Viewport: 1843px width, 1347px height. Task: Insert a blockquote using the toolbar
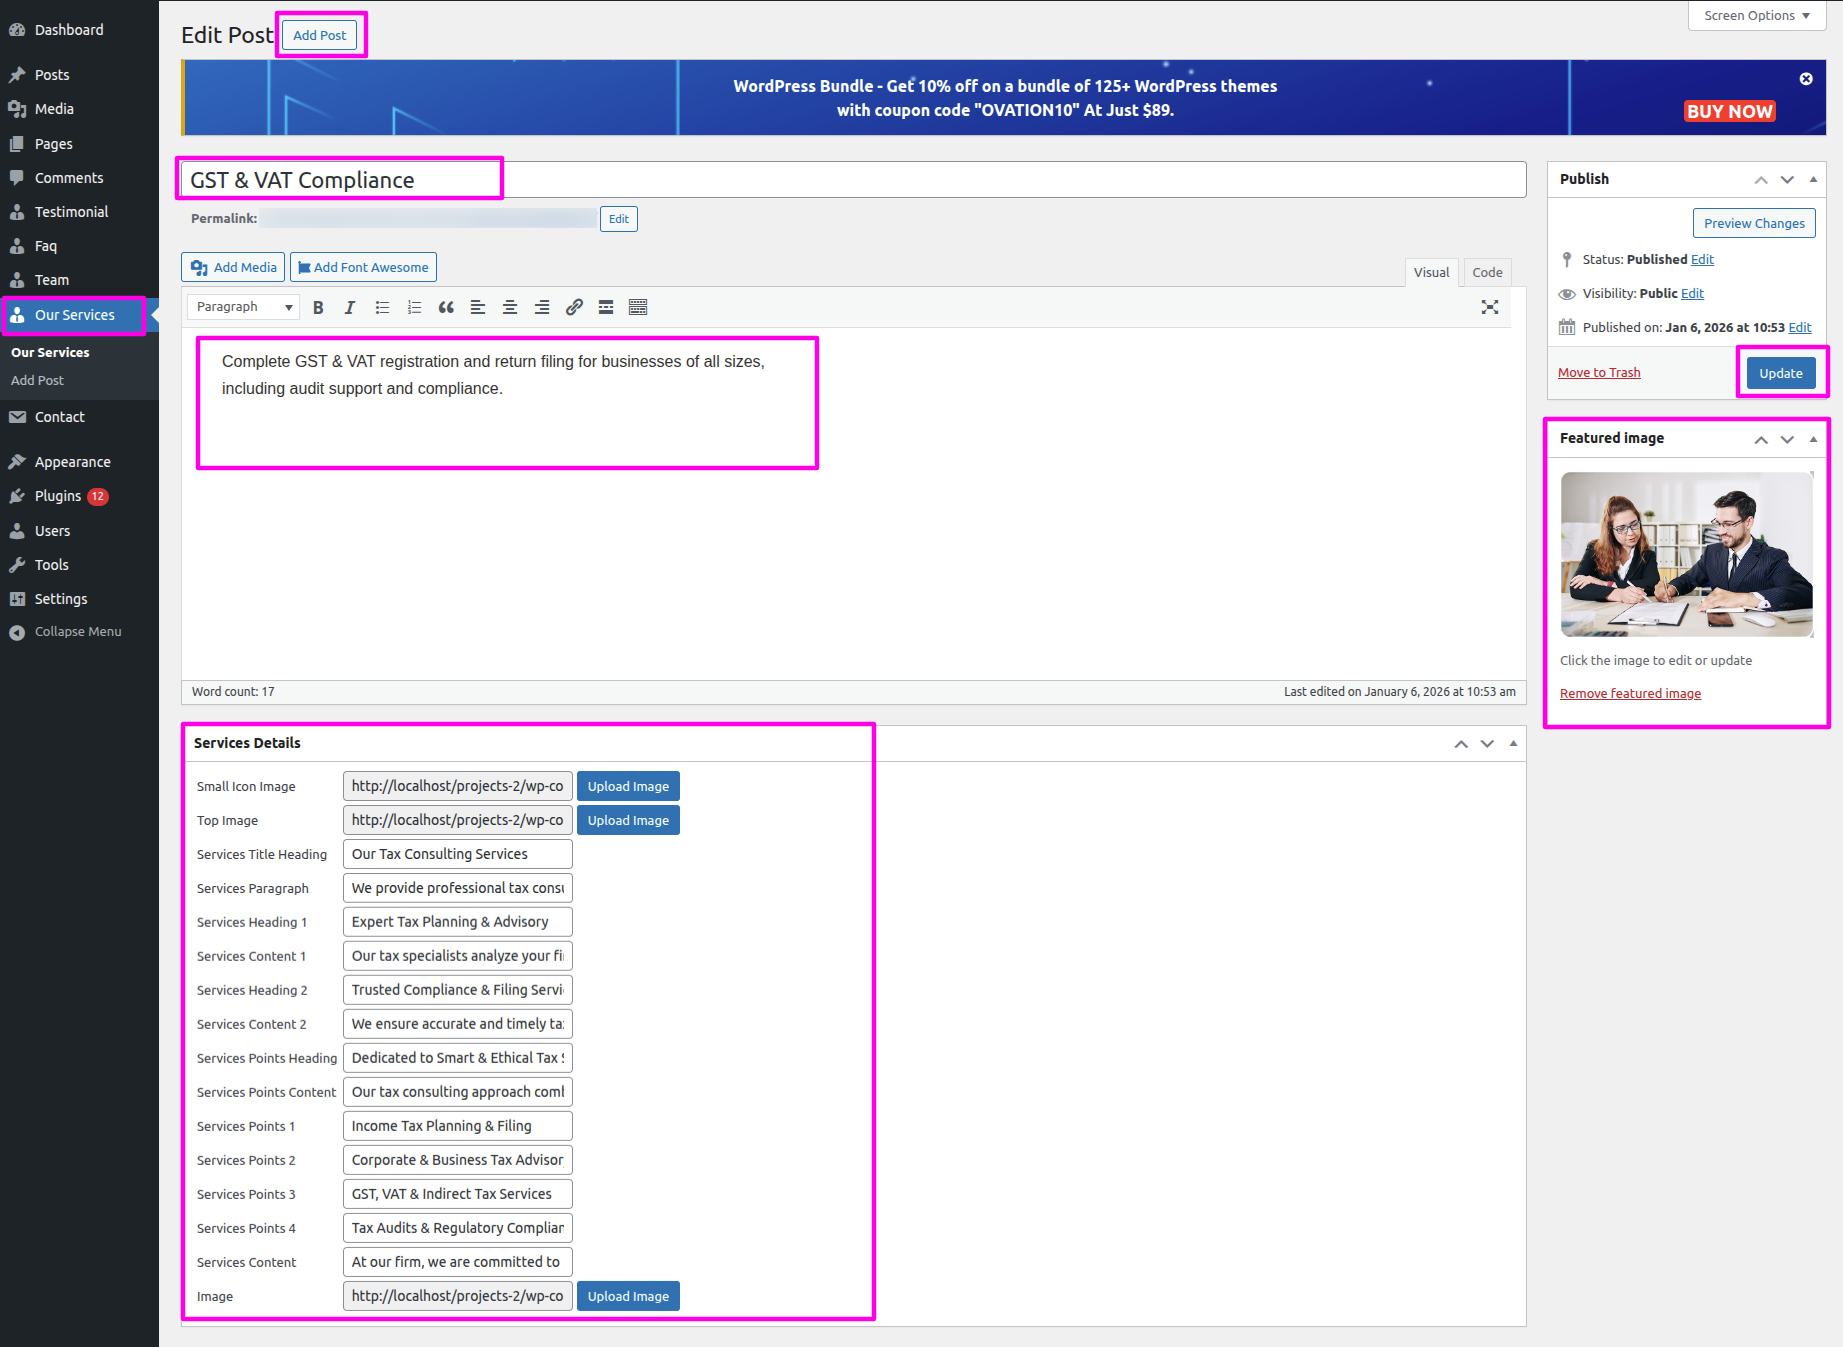coord(446,308)
